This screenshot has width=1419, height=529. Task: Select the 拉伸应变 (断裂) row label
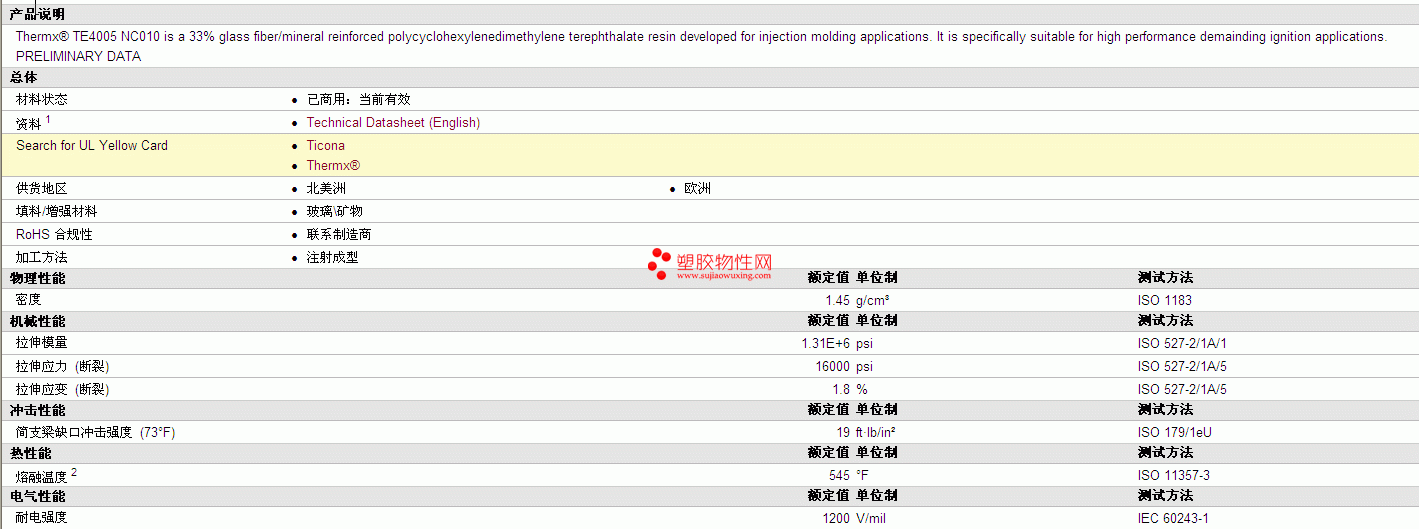point(63,389)
